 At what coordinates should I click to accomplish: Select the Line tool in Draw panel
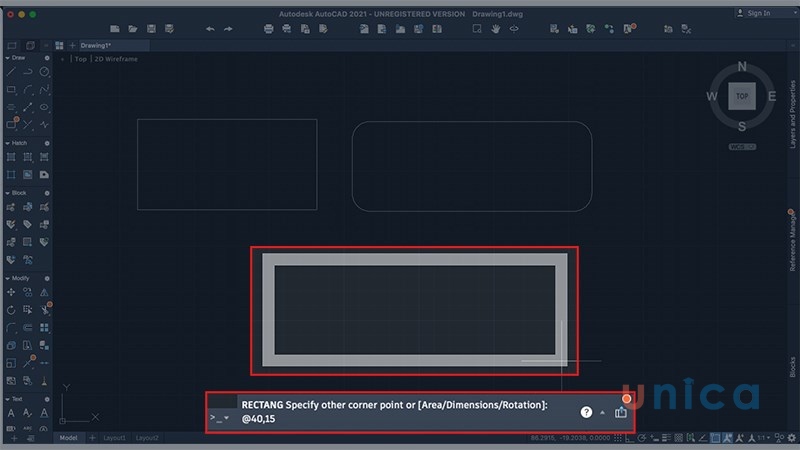[11, 72]
